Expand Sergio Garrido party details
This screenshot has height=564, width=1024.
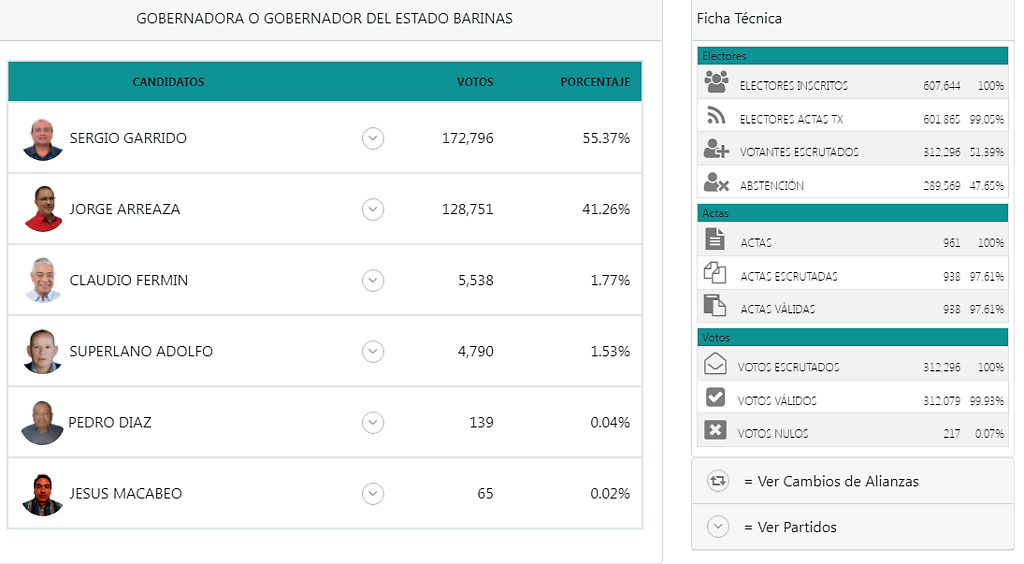coord(373,138)
